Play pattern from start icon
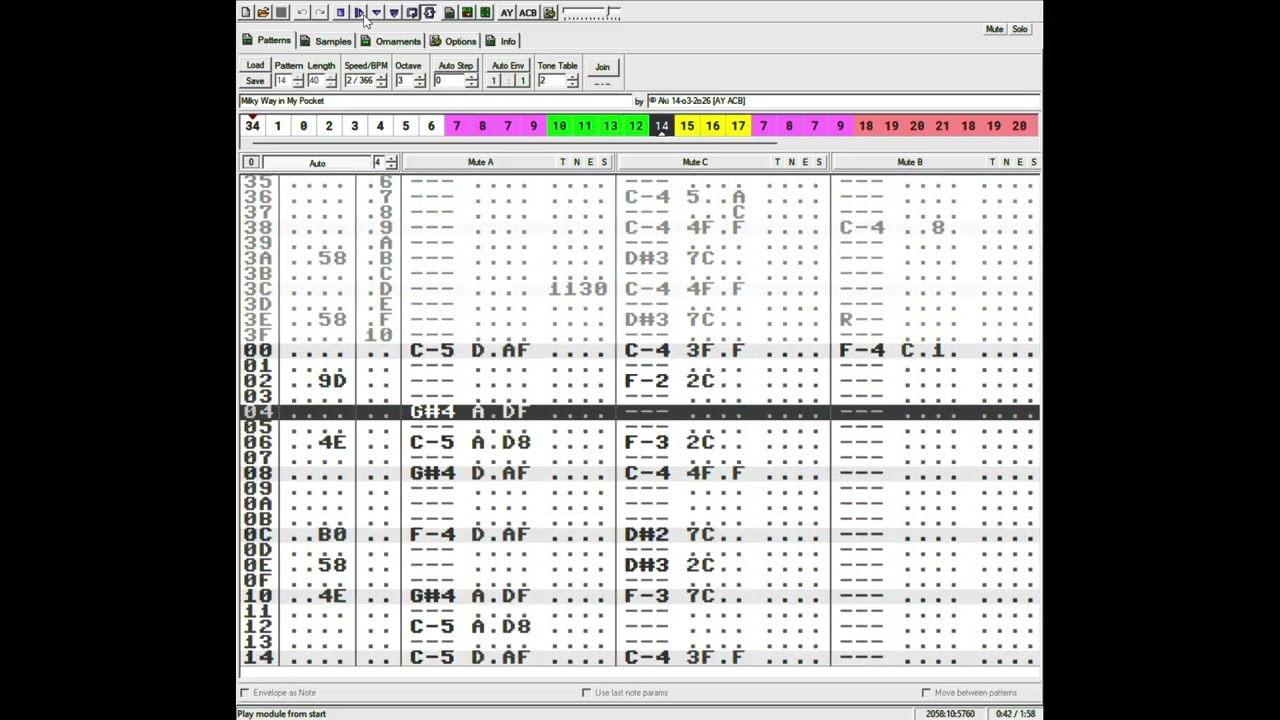Image resolution: width=1280 pixels, height=720 pixels. click(x=394, y=12)
